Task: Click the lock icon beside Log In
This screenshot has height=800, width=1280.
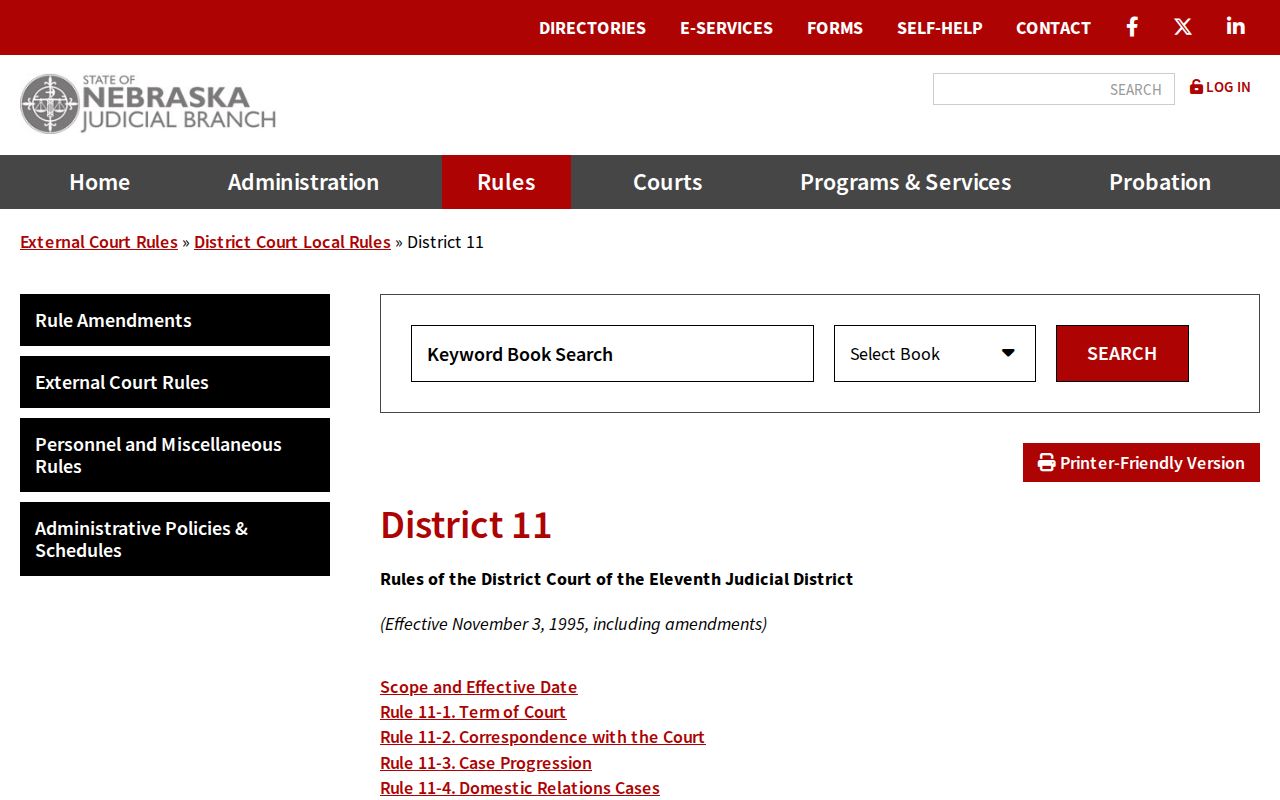Action: pos(1196,87)
